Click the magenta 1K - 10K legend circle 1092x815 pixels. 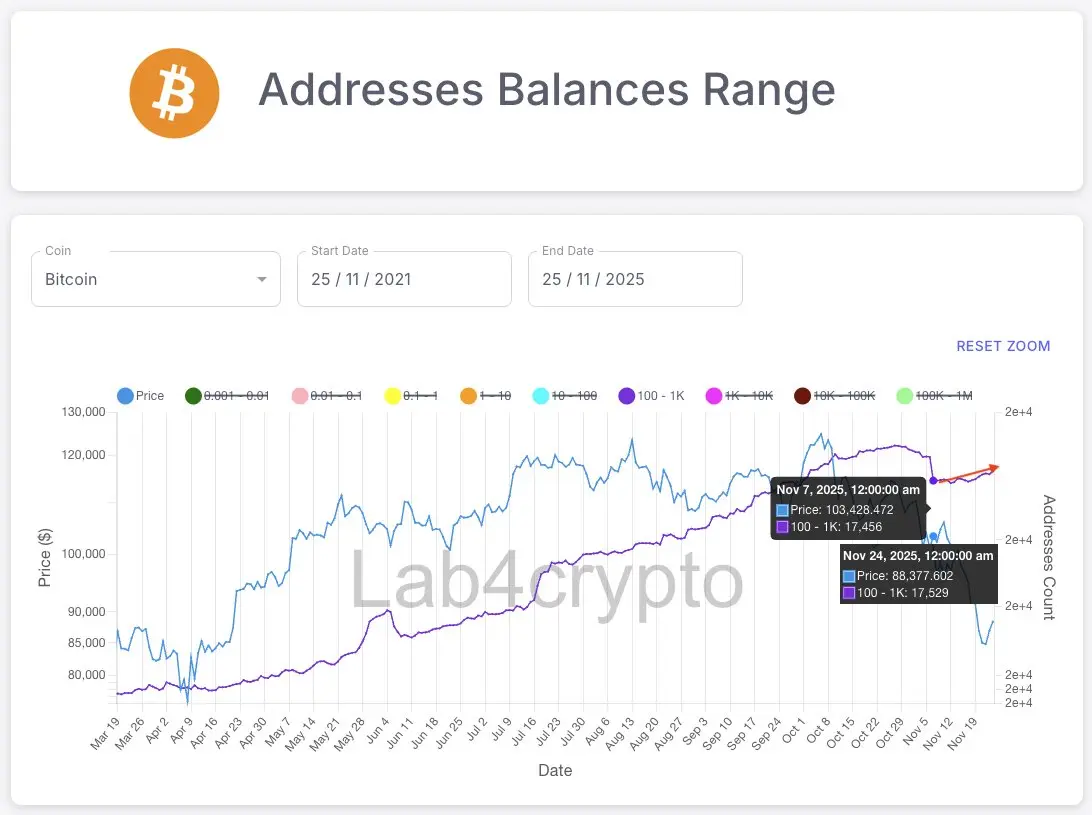pyautogui.click(x=714, y=396)
